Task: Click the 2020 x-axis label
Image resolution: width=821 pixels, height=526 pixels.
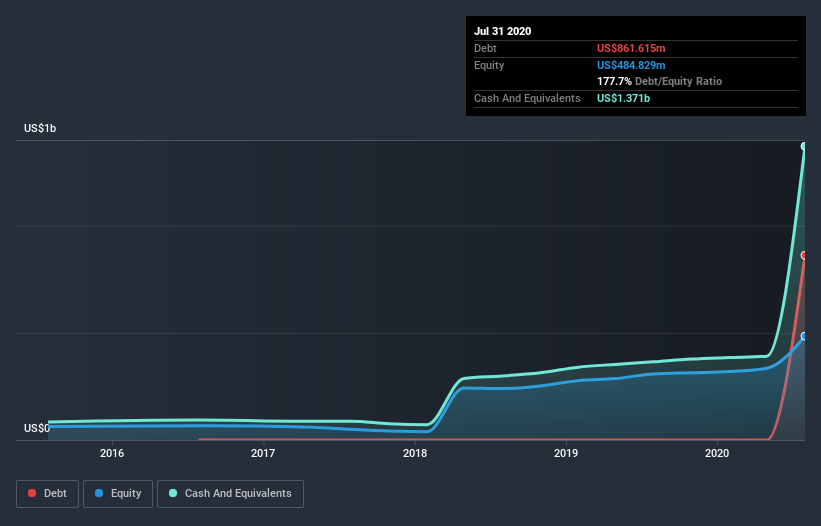Action: (717, 453)
